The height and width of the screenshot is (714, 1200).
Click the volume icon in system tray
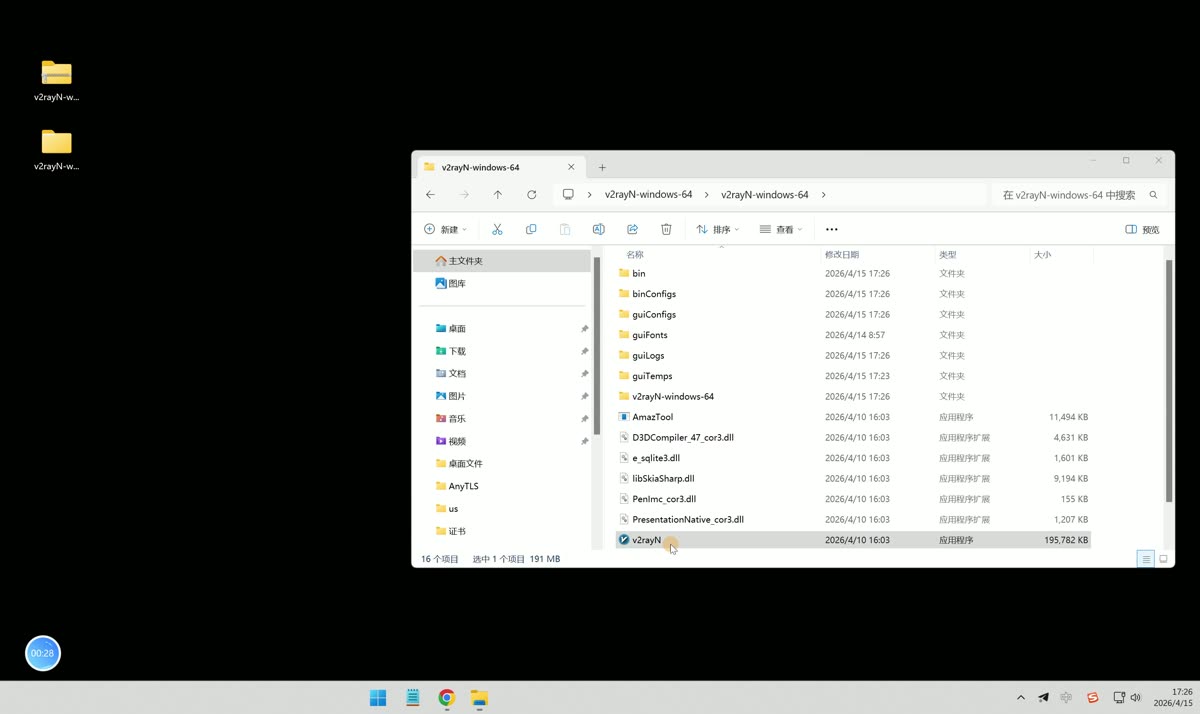(1135, 698)
